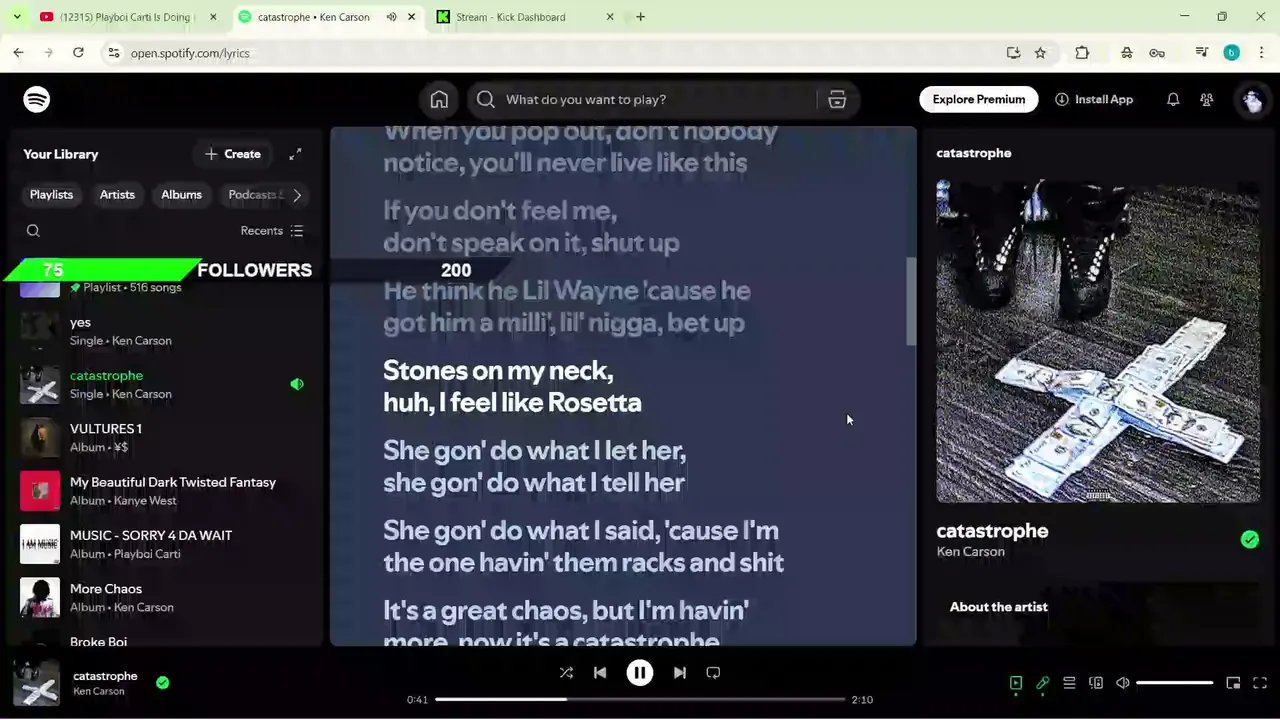The image size is (1280, 720).
Task: Expand Your Library to full view
Action: (295, 154)
